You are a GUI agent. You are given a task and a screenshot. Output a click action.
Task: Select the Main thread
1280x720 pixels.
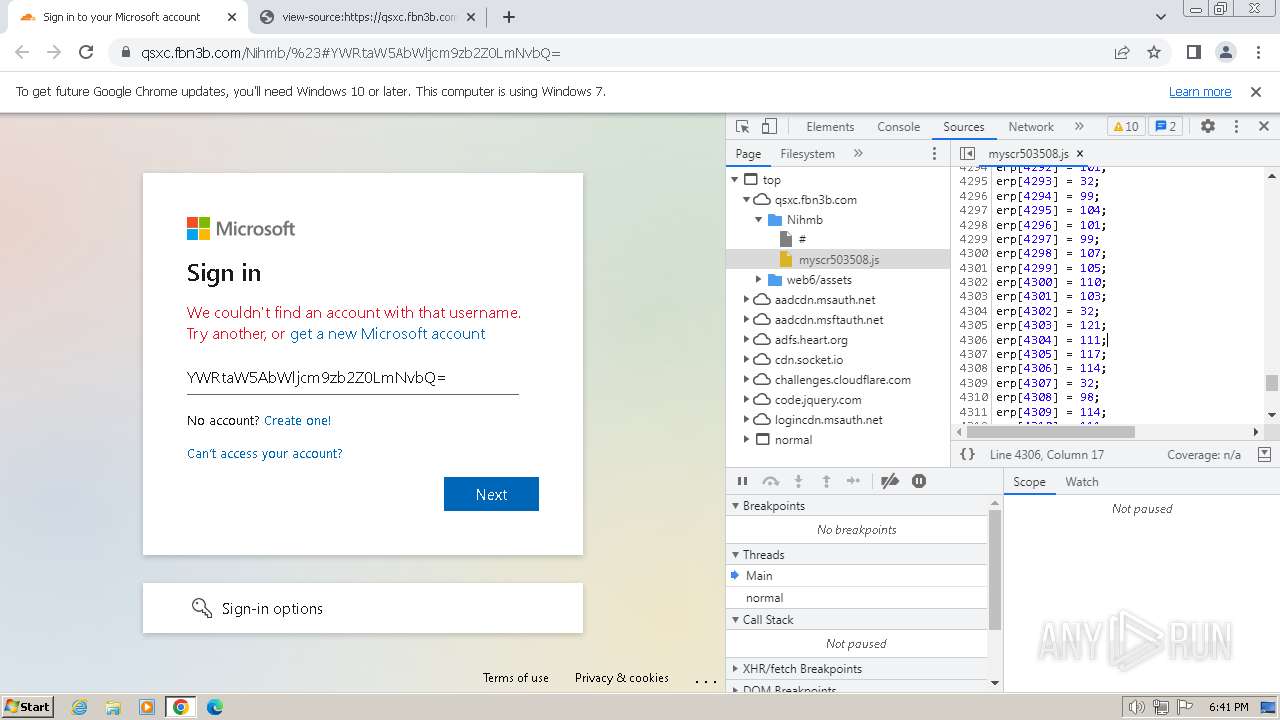coord(857,576)
